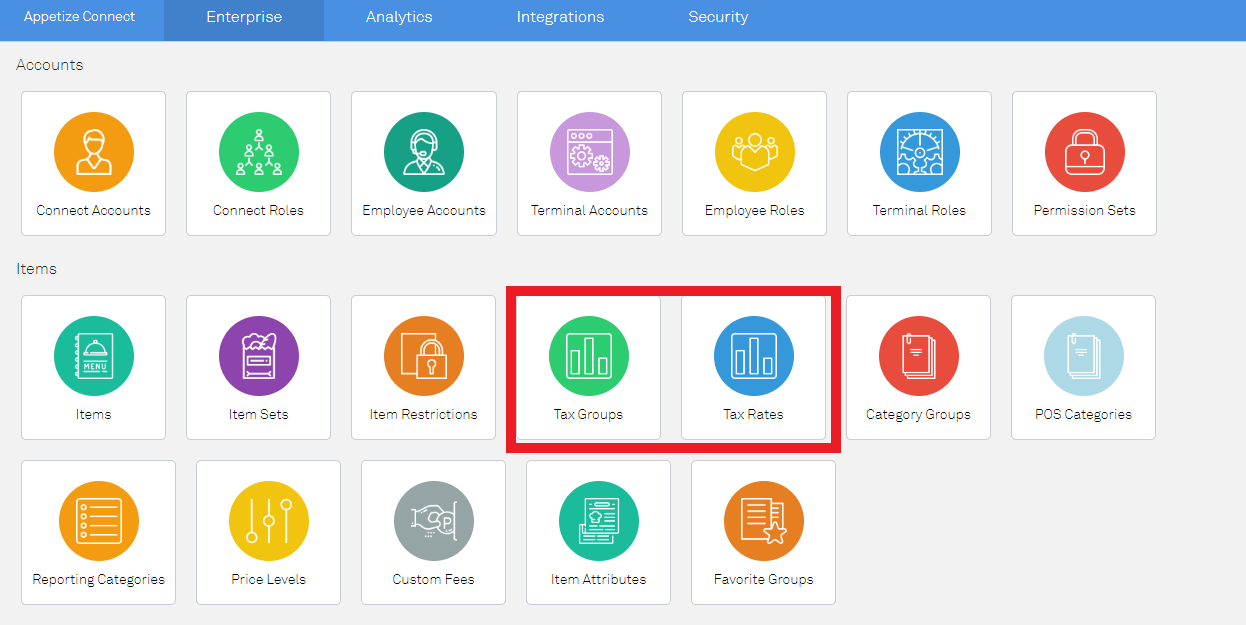Image resolution: width=1246 pixels, height=625 pixels.
Task: Click the Tax Rates blue icon
Action: 754,356
